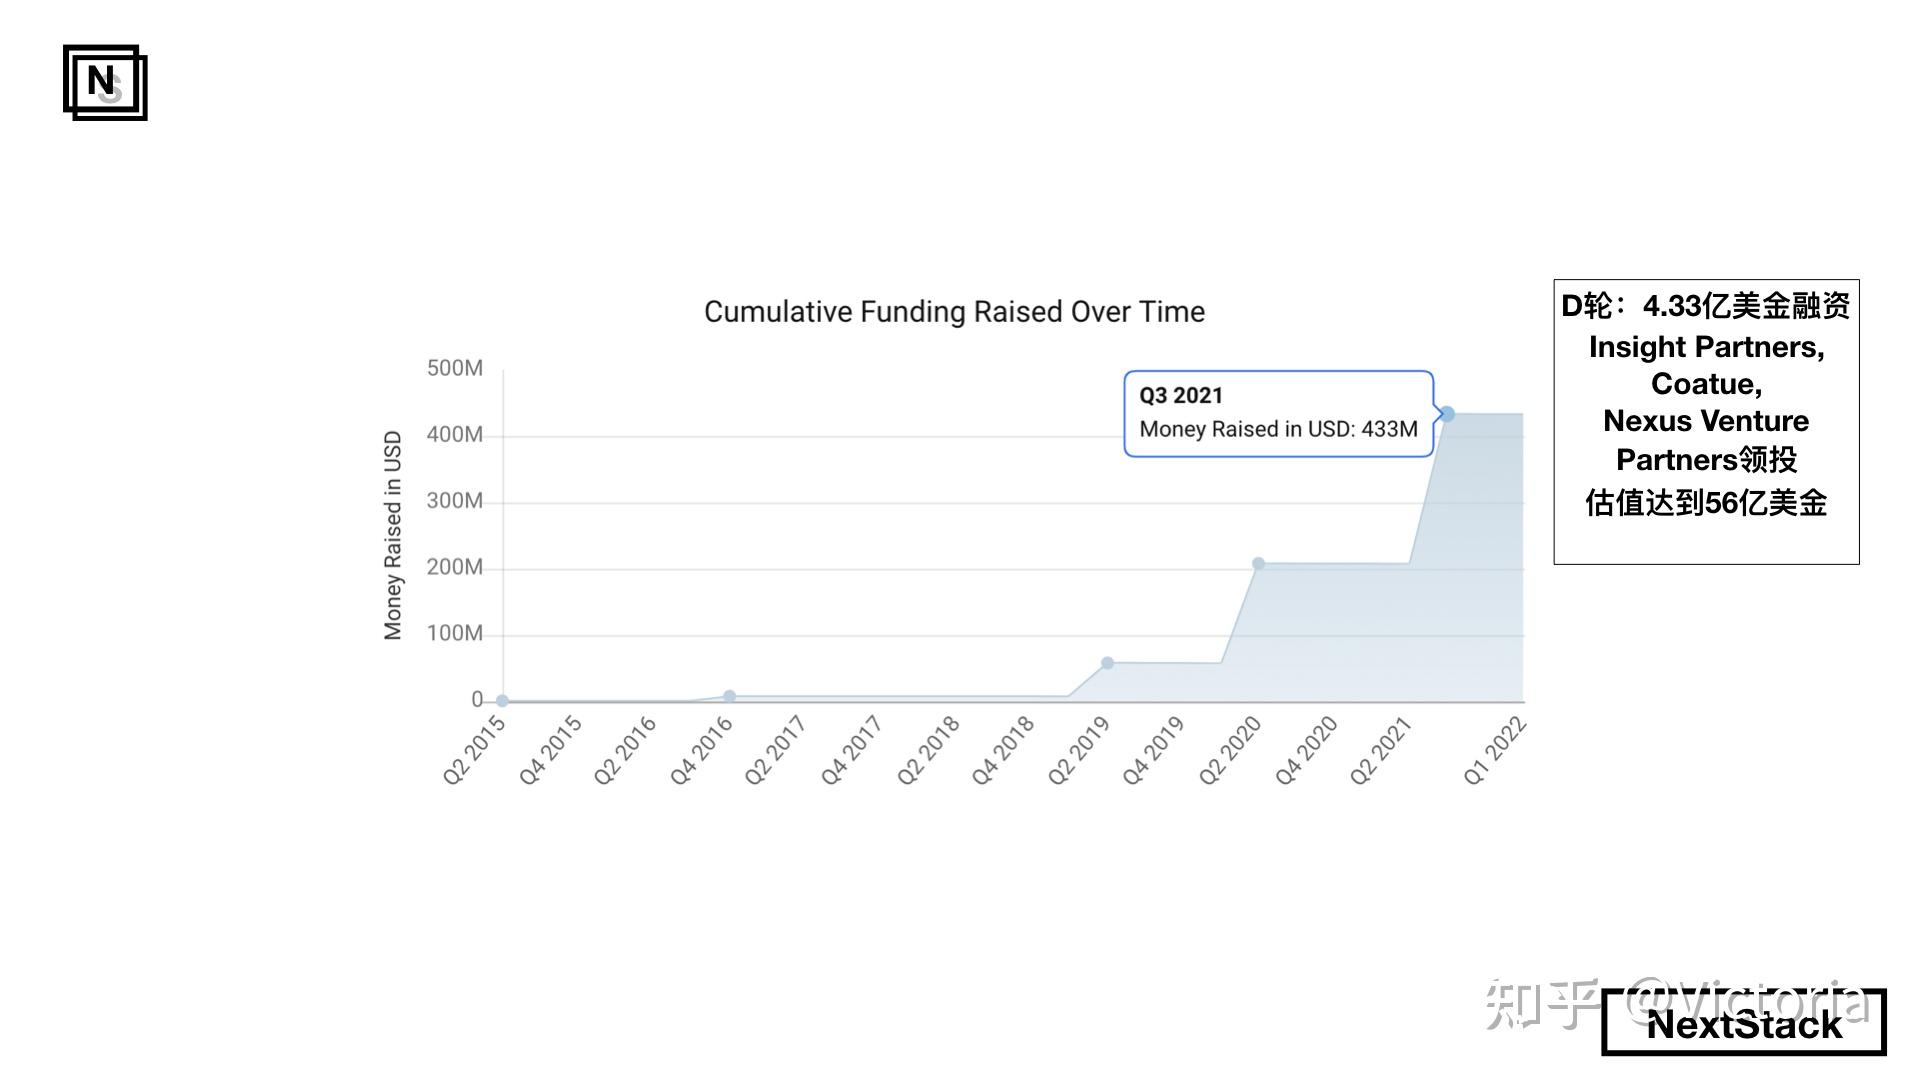This screenshot has height=1080, width=1920.
Task: Click the 500M y-axis label
Action: click(x=455, y=368)
